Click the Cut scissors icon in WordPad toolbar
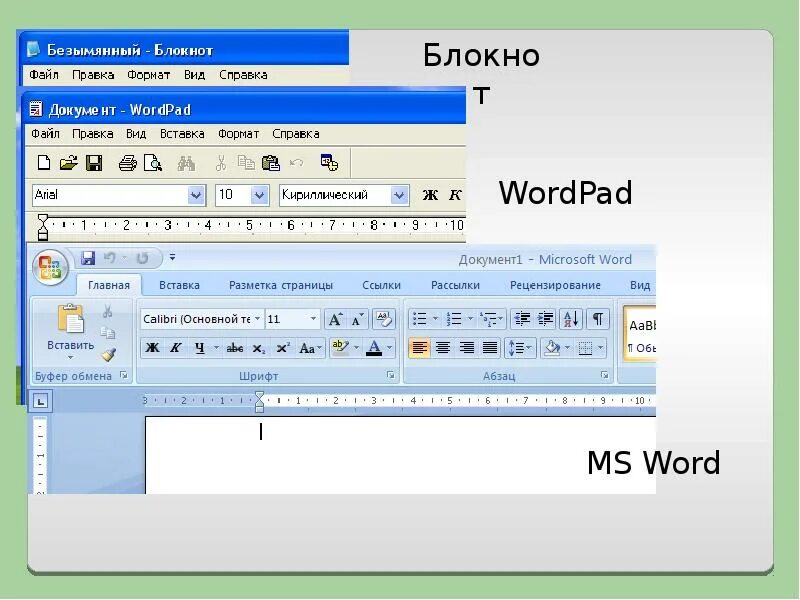 (220, 163)
